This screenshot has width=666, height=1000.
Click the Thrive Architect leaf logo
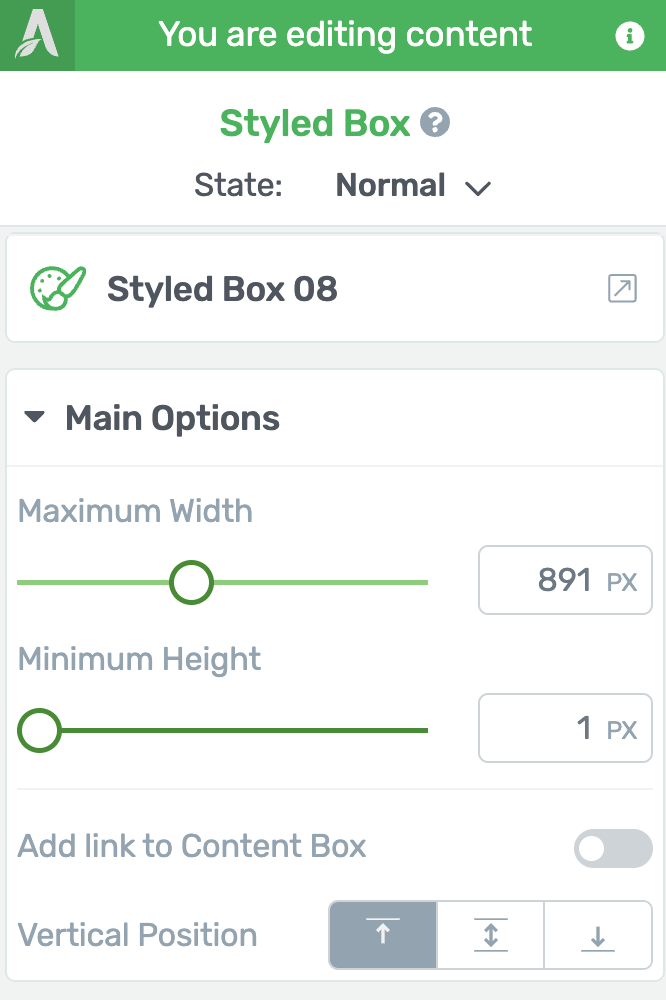37,34
